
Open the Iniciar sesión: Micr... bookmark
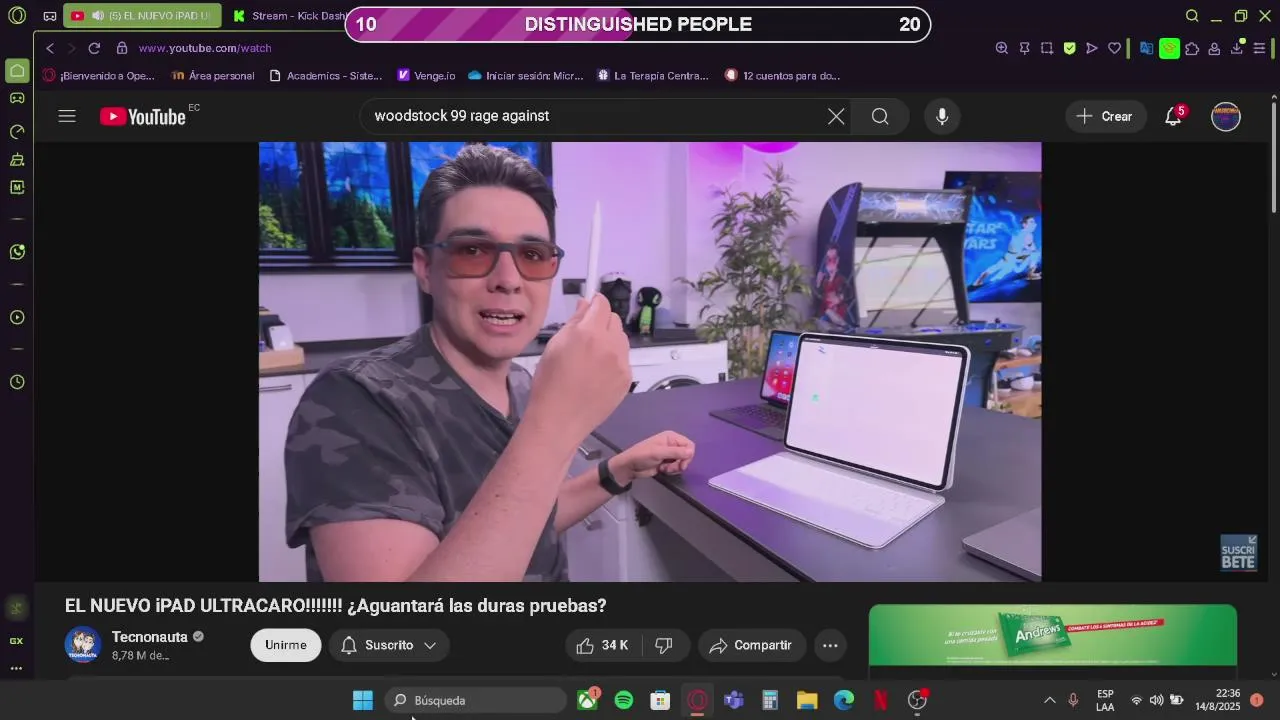[x=525, y=75]
